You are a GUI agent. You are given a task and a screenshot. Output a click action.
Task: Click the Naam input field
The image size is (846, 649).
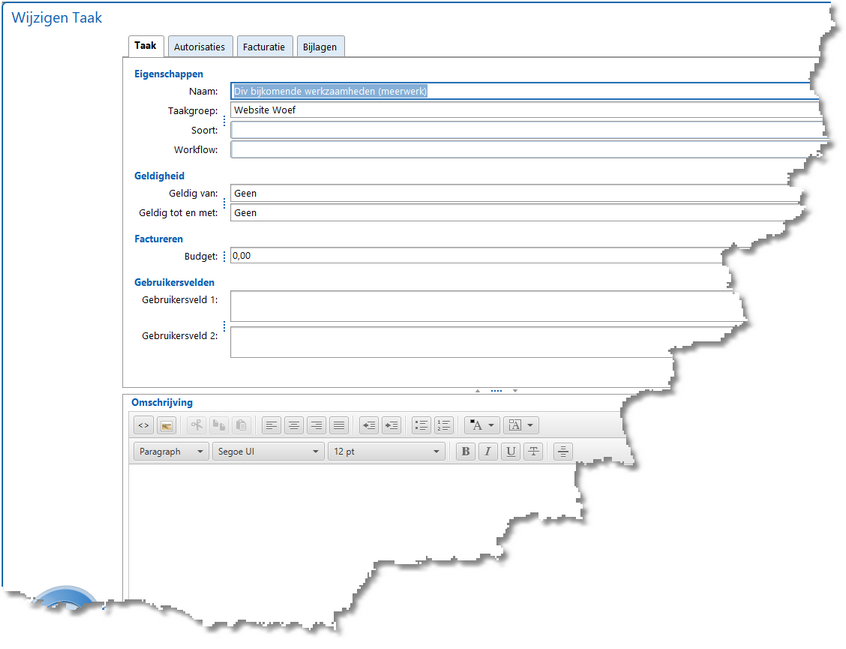523,91
